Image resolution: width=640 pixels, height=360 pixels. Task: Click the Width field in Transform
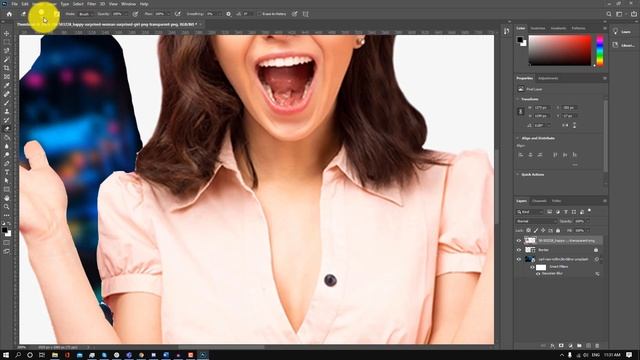pos(543,108)
